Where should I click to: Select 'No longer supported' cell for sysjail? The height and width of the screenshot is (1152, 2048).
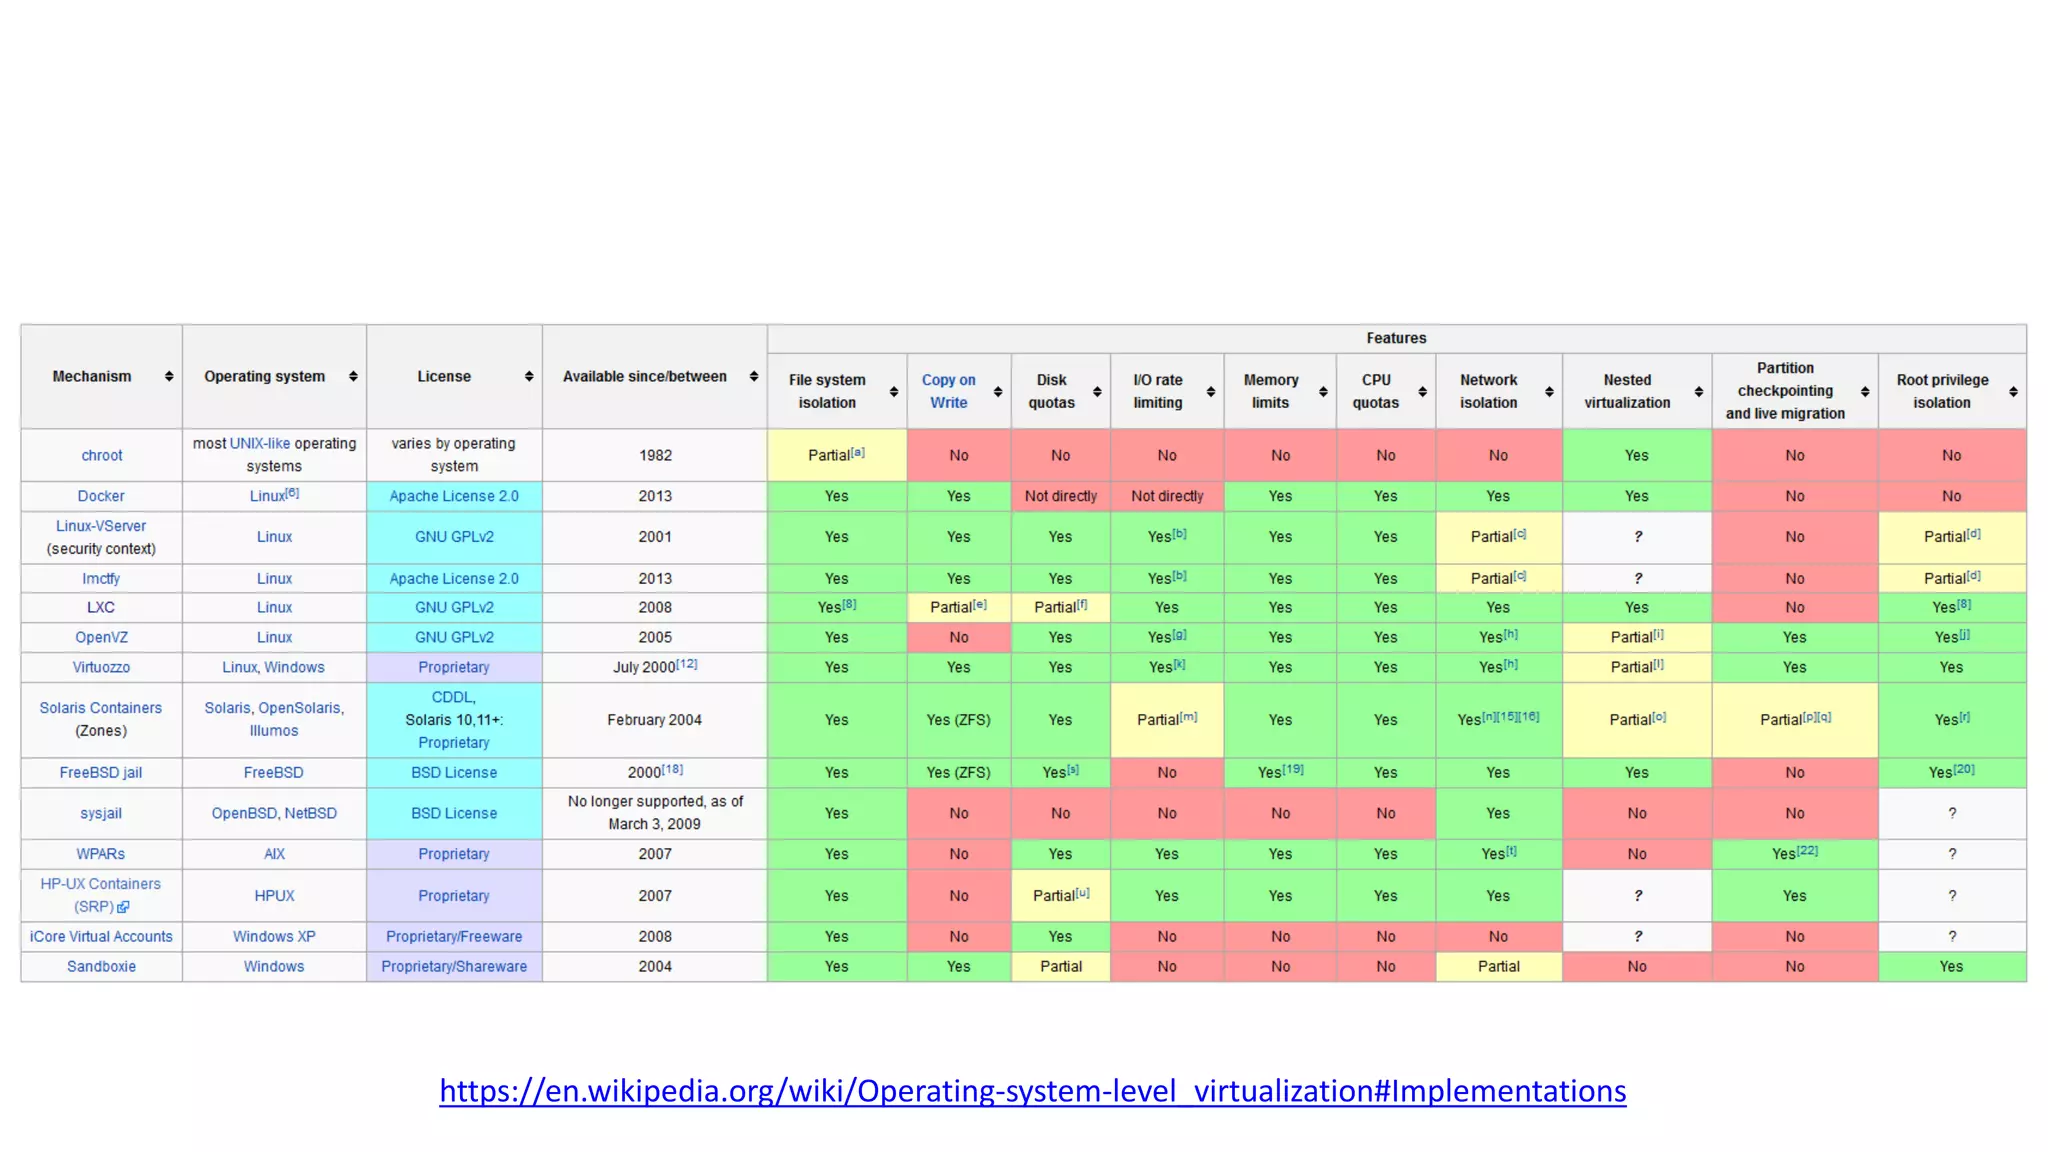(x=655, y=813)
